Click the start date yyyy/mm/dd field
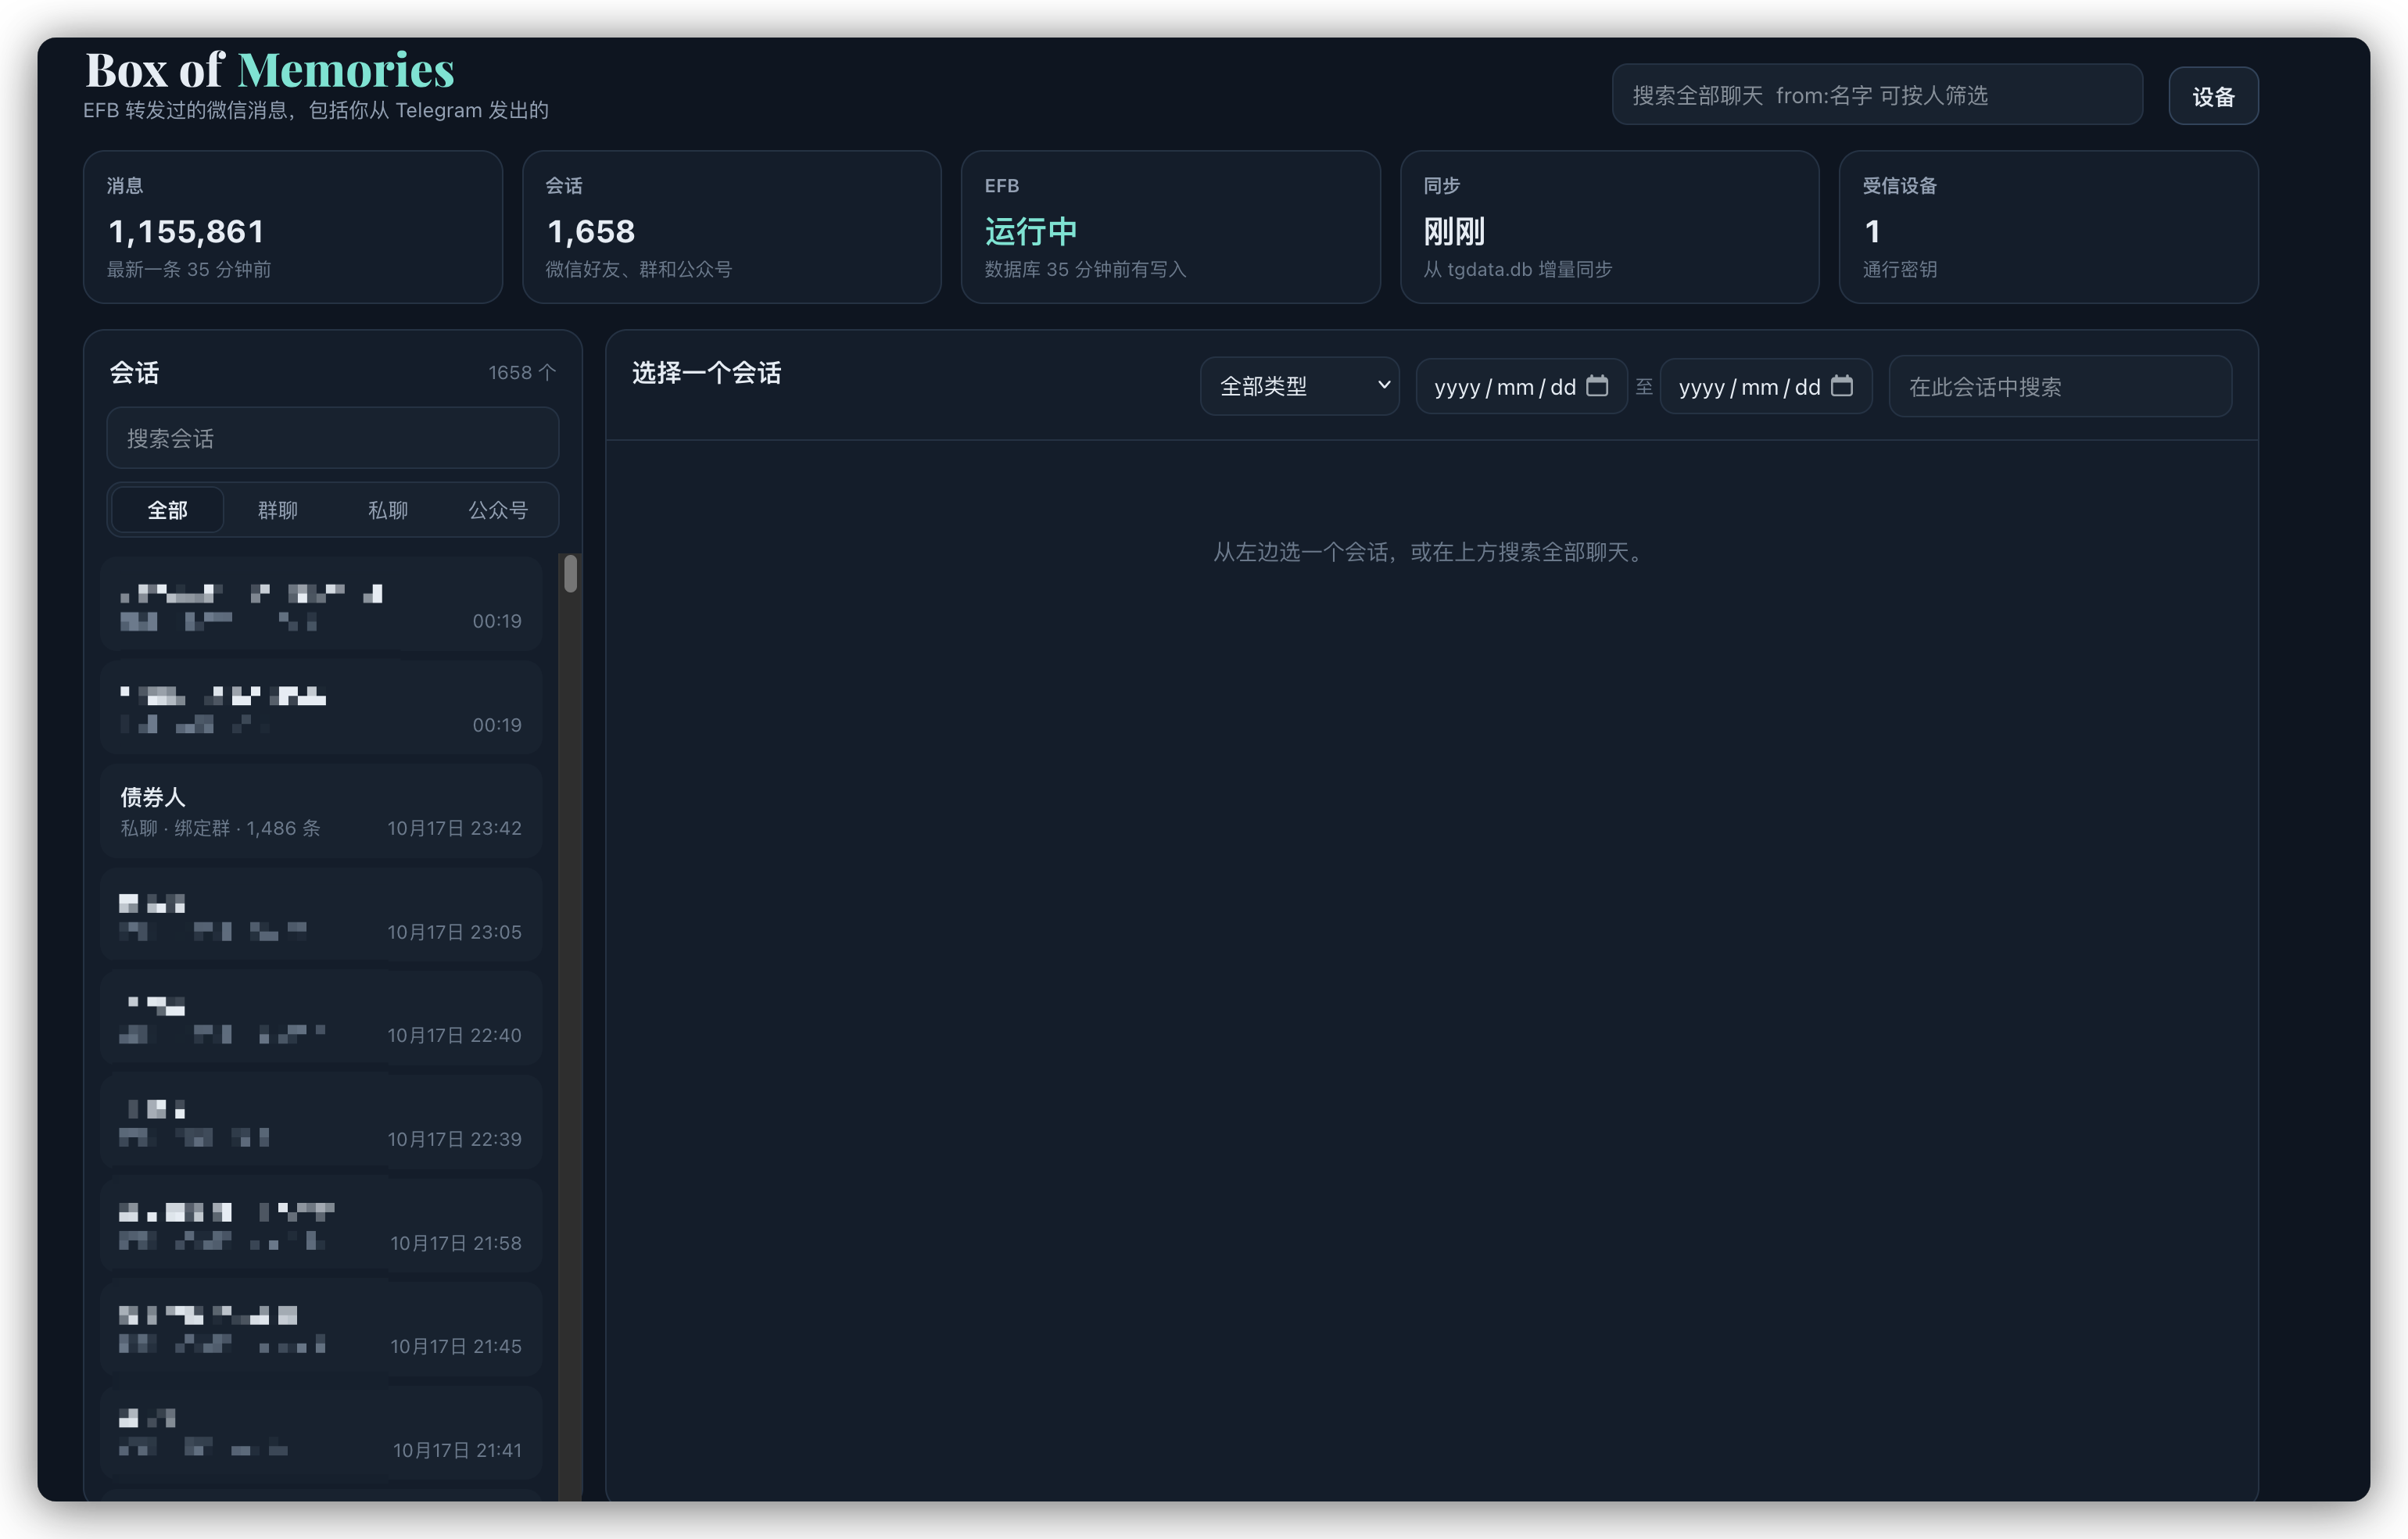 1521,386
